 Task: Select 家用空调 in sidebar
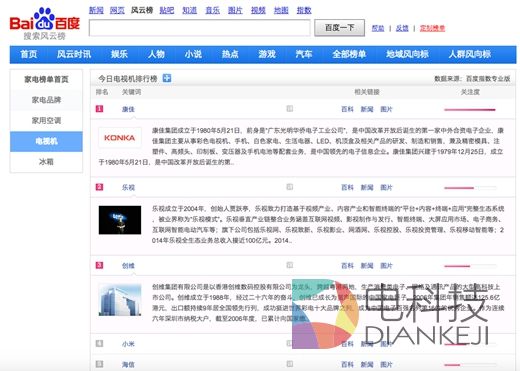[x=46, y=120]
